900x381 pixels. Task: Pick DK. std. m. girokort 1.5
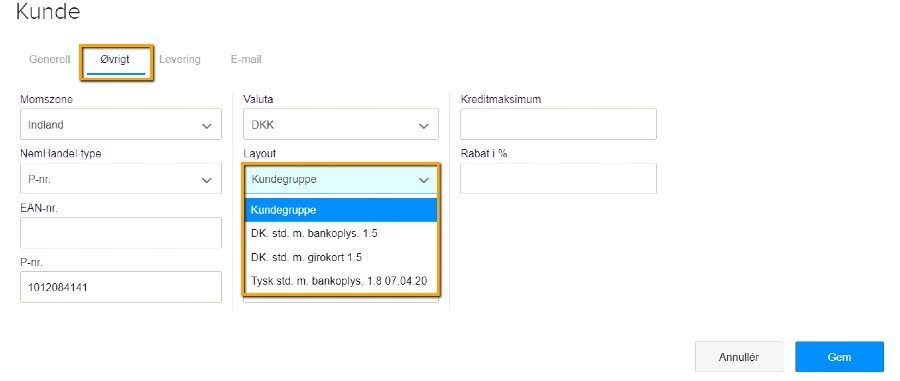click(341, 258)
